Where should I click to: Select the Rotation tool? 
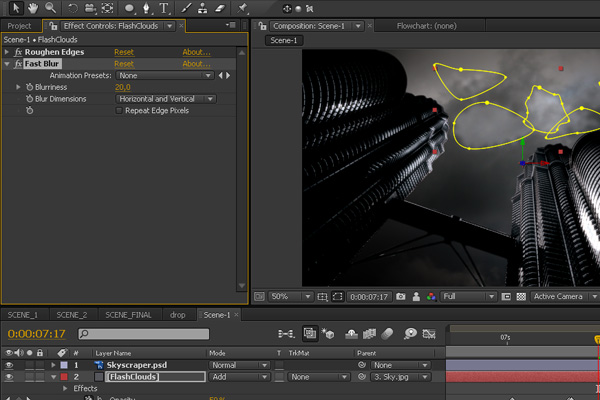tap(73, 8)
